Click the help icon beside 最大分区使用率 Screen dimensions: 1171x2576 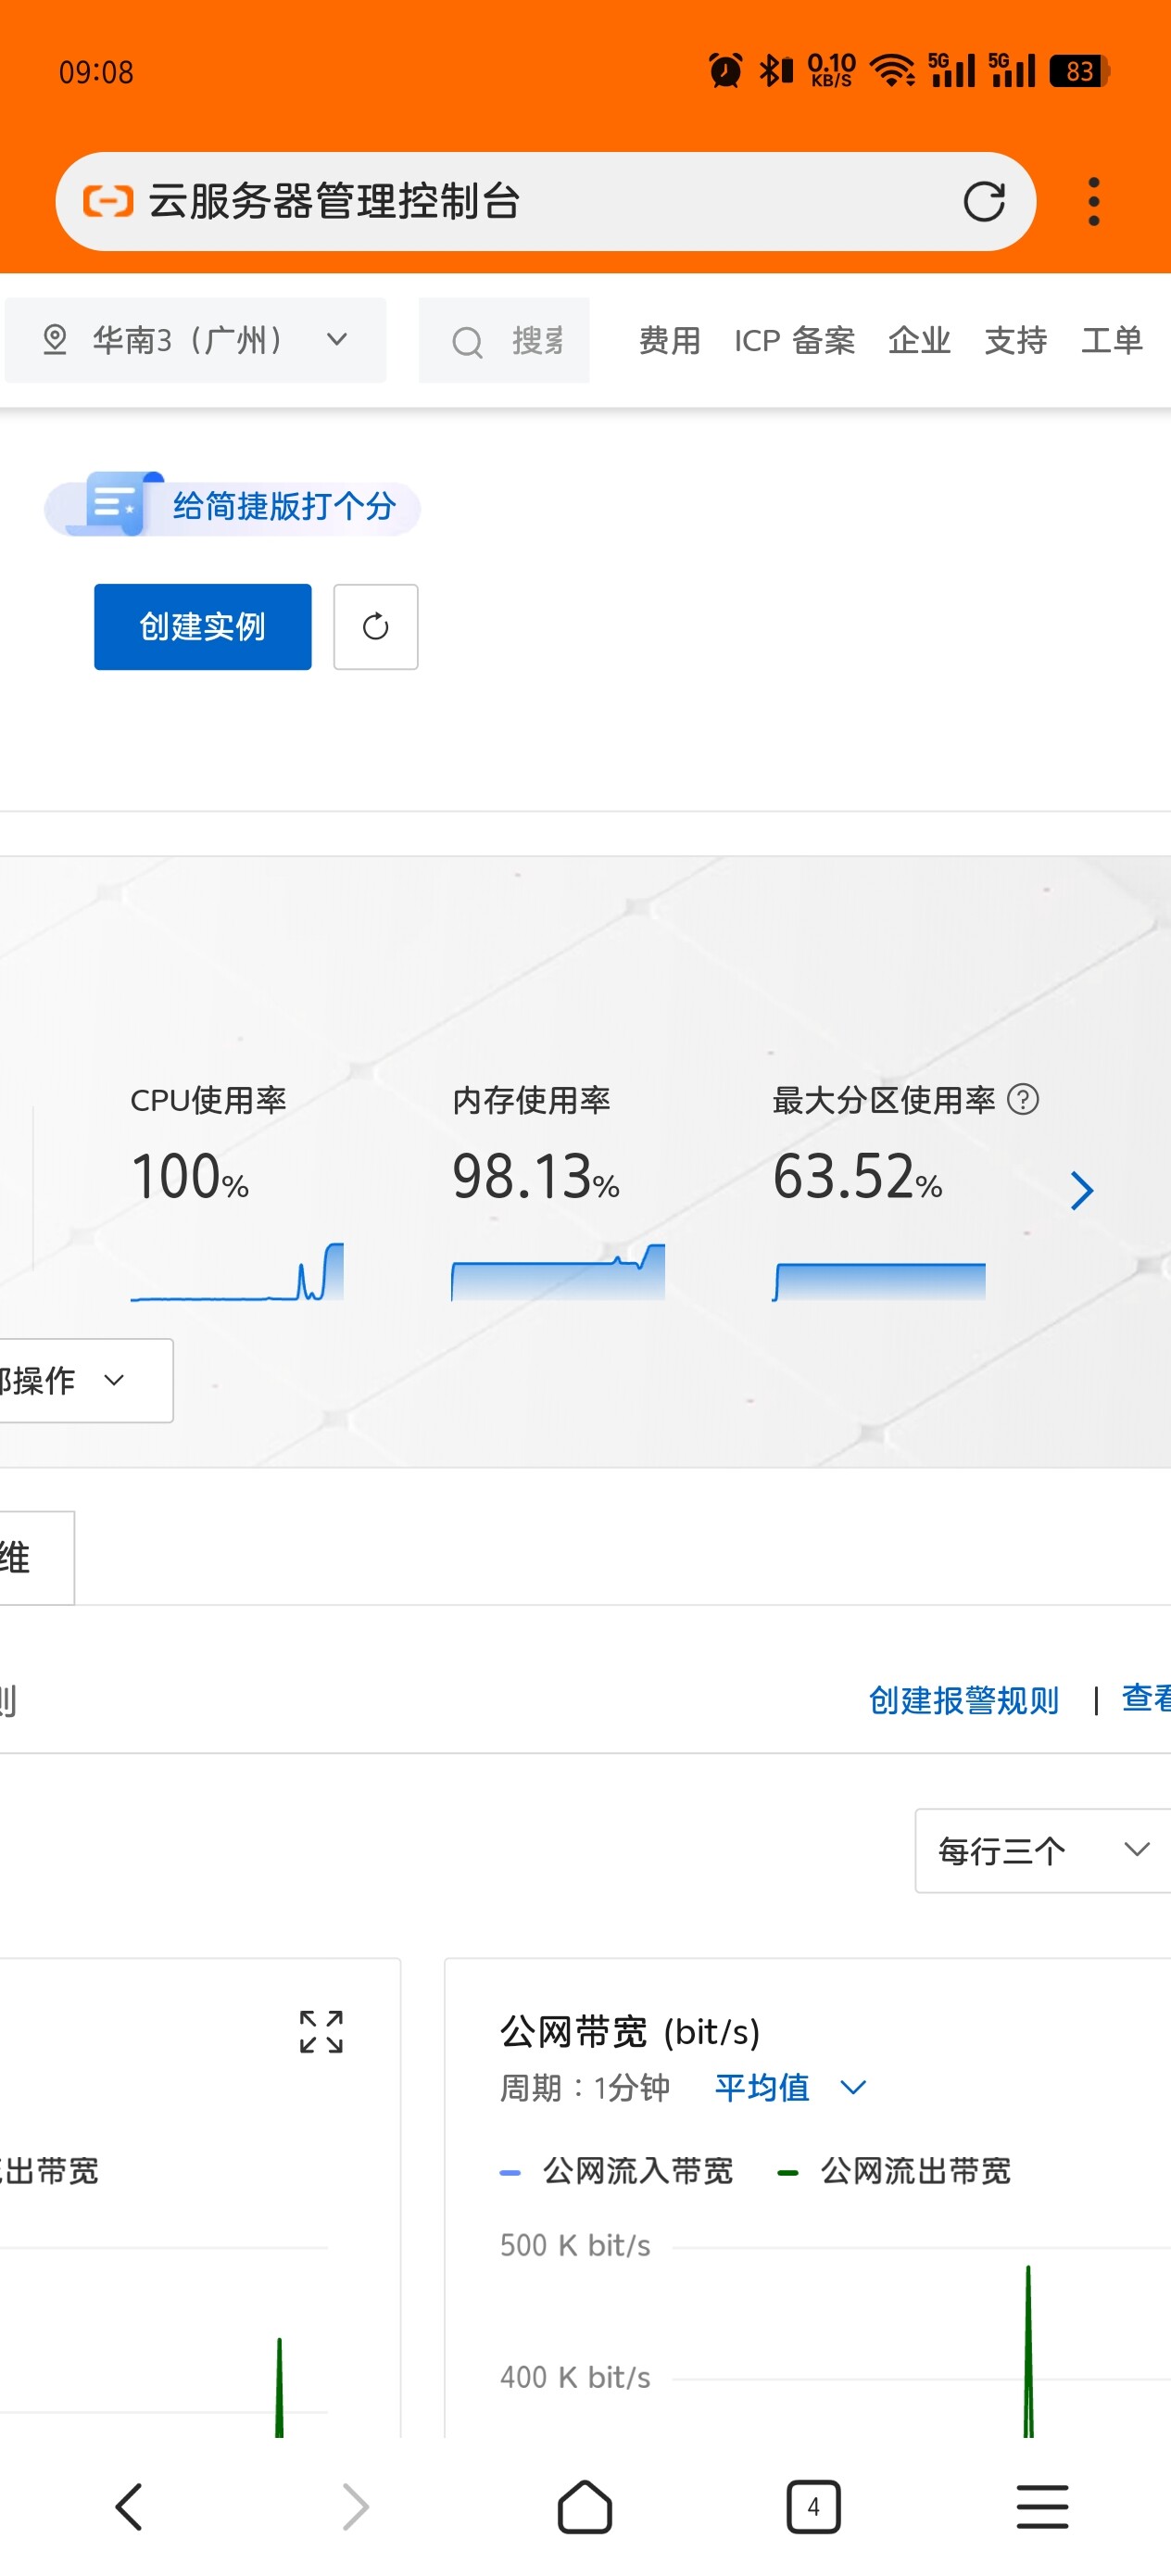coord(1022,1100)
